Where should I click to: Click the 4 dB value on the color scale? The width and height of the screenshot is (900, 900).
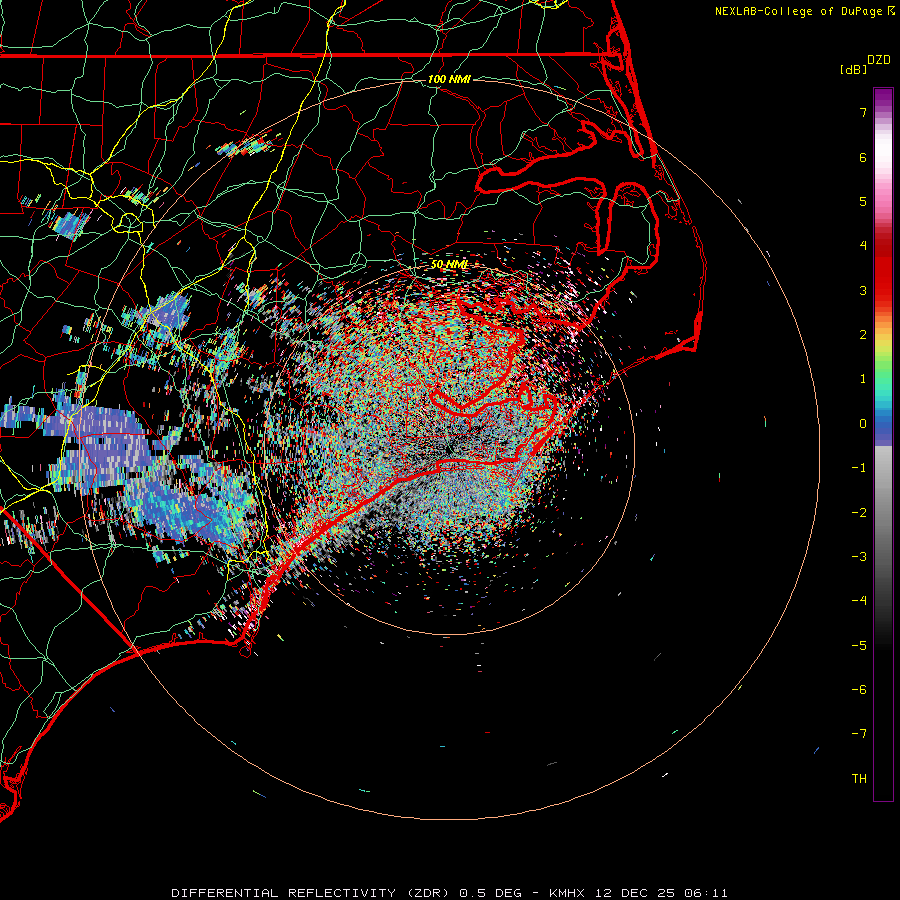tap(863, 246)
